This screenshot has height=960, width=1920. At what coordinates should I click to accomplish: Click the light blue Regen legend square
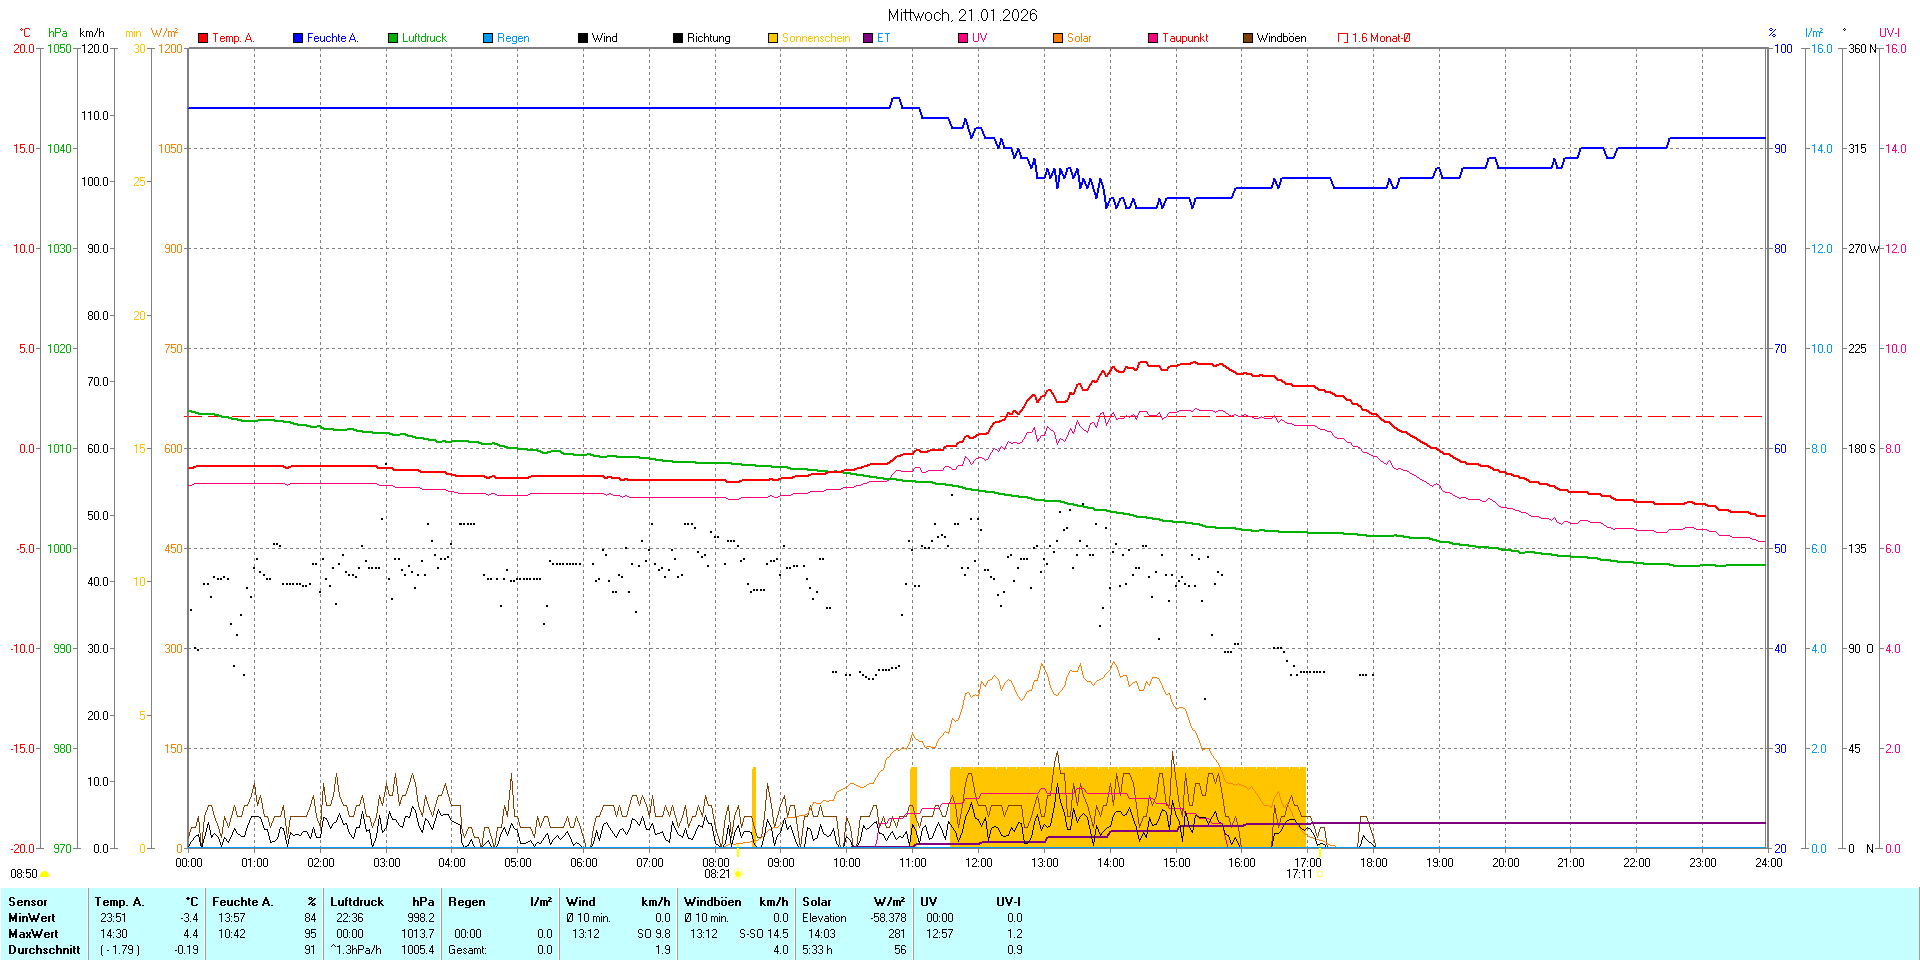[x=488, y=38]
